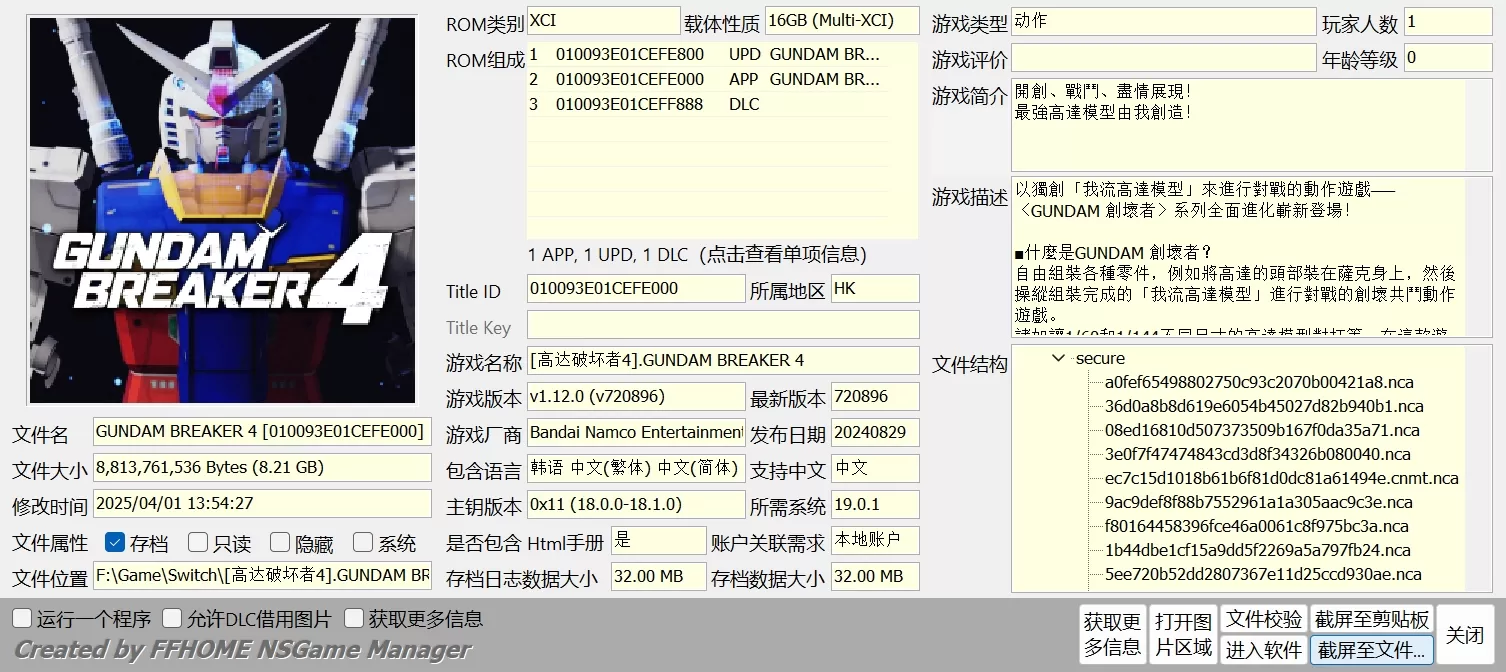Image resolution: width=1506 pixels, height=672 pixels.
Task: Click the Gundam Breaker 4 cover image
Action: [x=222, y=210]
